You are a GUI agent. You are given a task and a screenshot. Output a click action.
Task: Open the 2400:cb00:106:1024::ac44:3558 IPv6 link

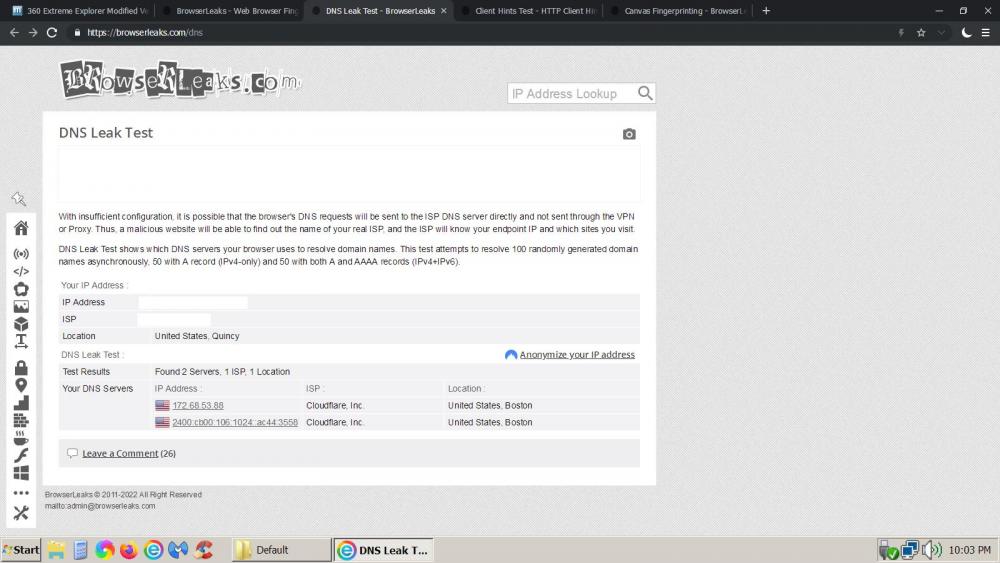(x=235, y=422)
